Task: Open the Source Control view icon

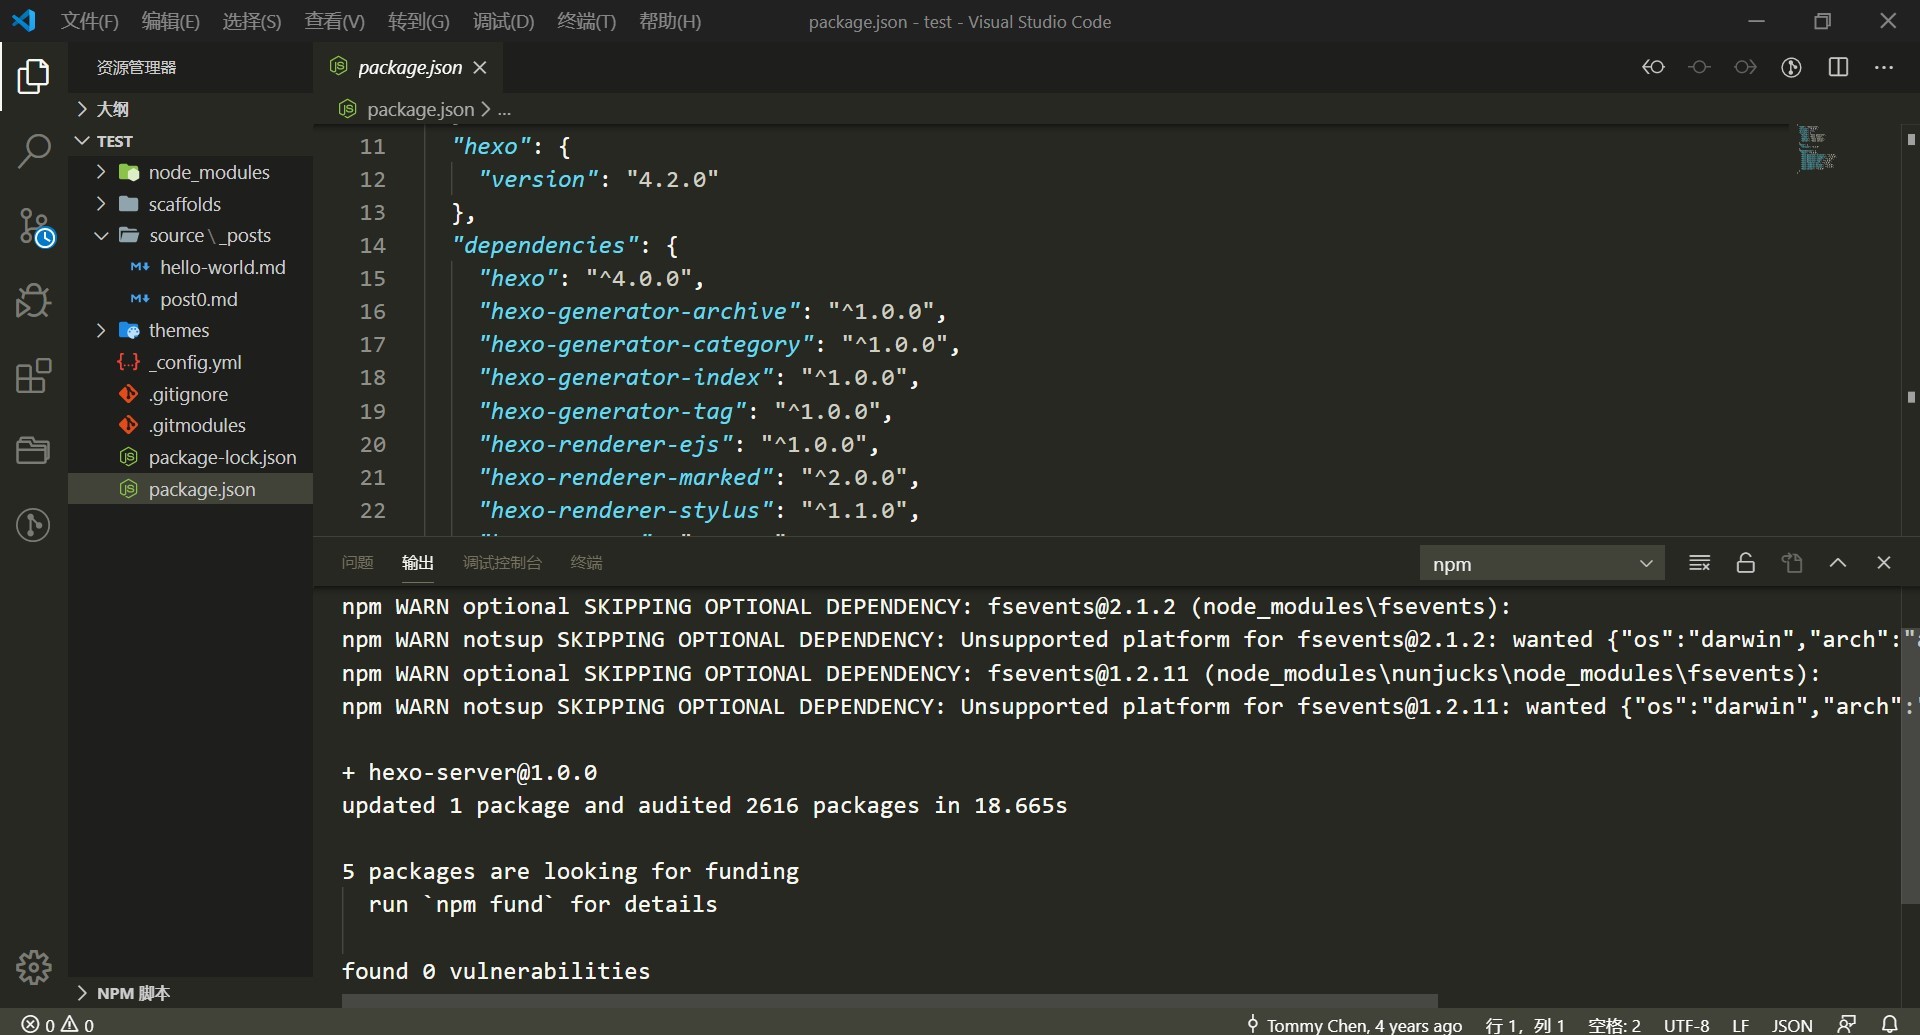Action: click(x=35, y=227)
